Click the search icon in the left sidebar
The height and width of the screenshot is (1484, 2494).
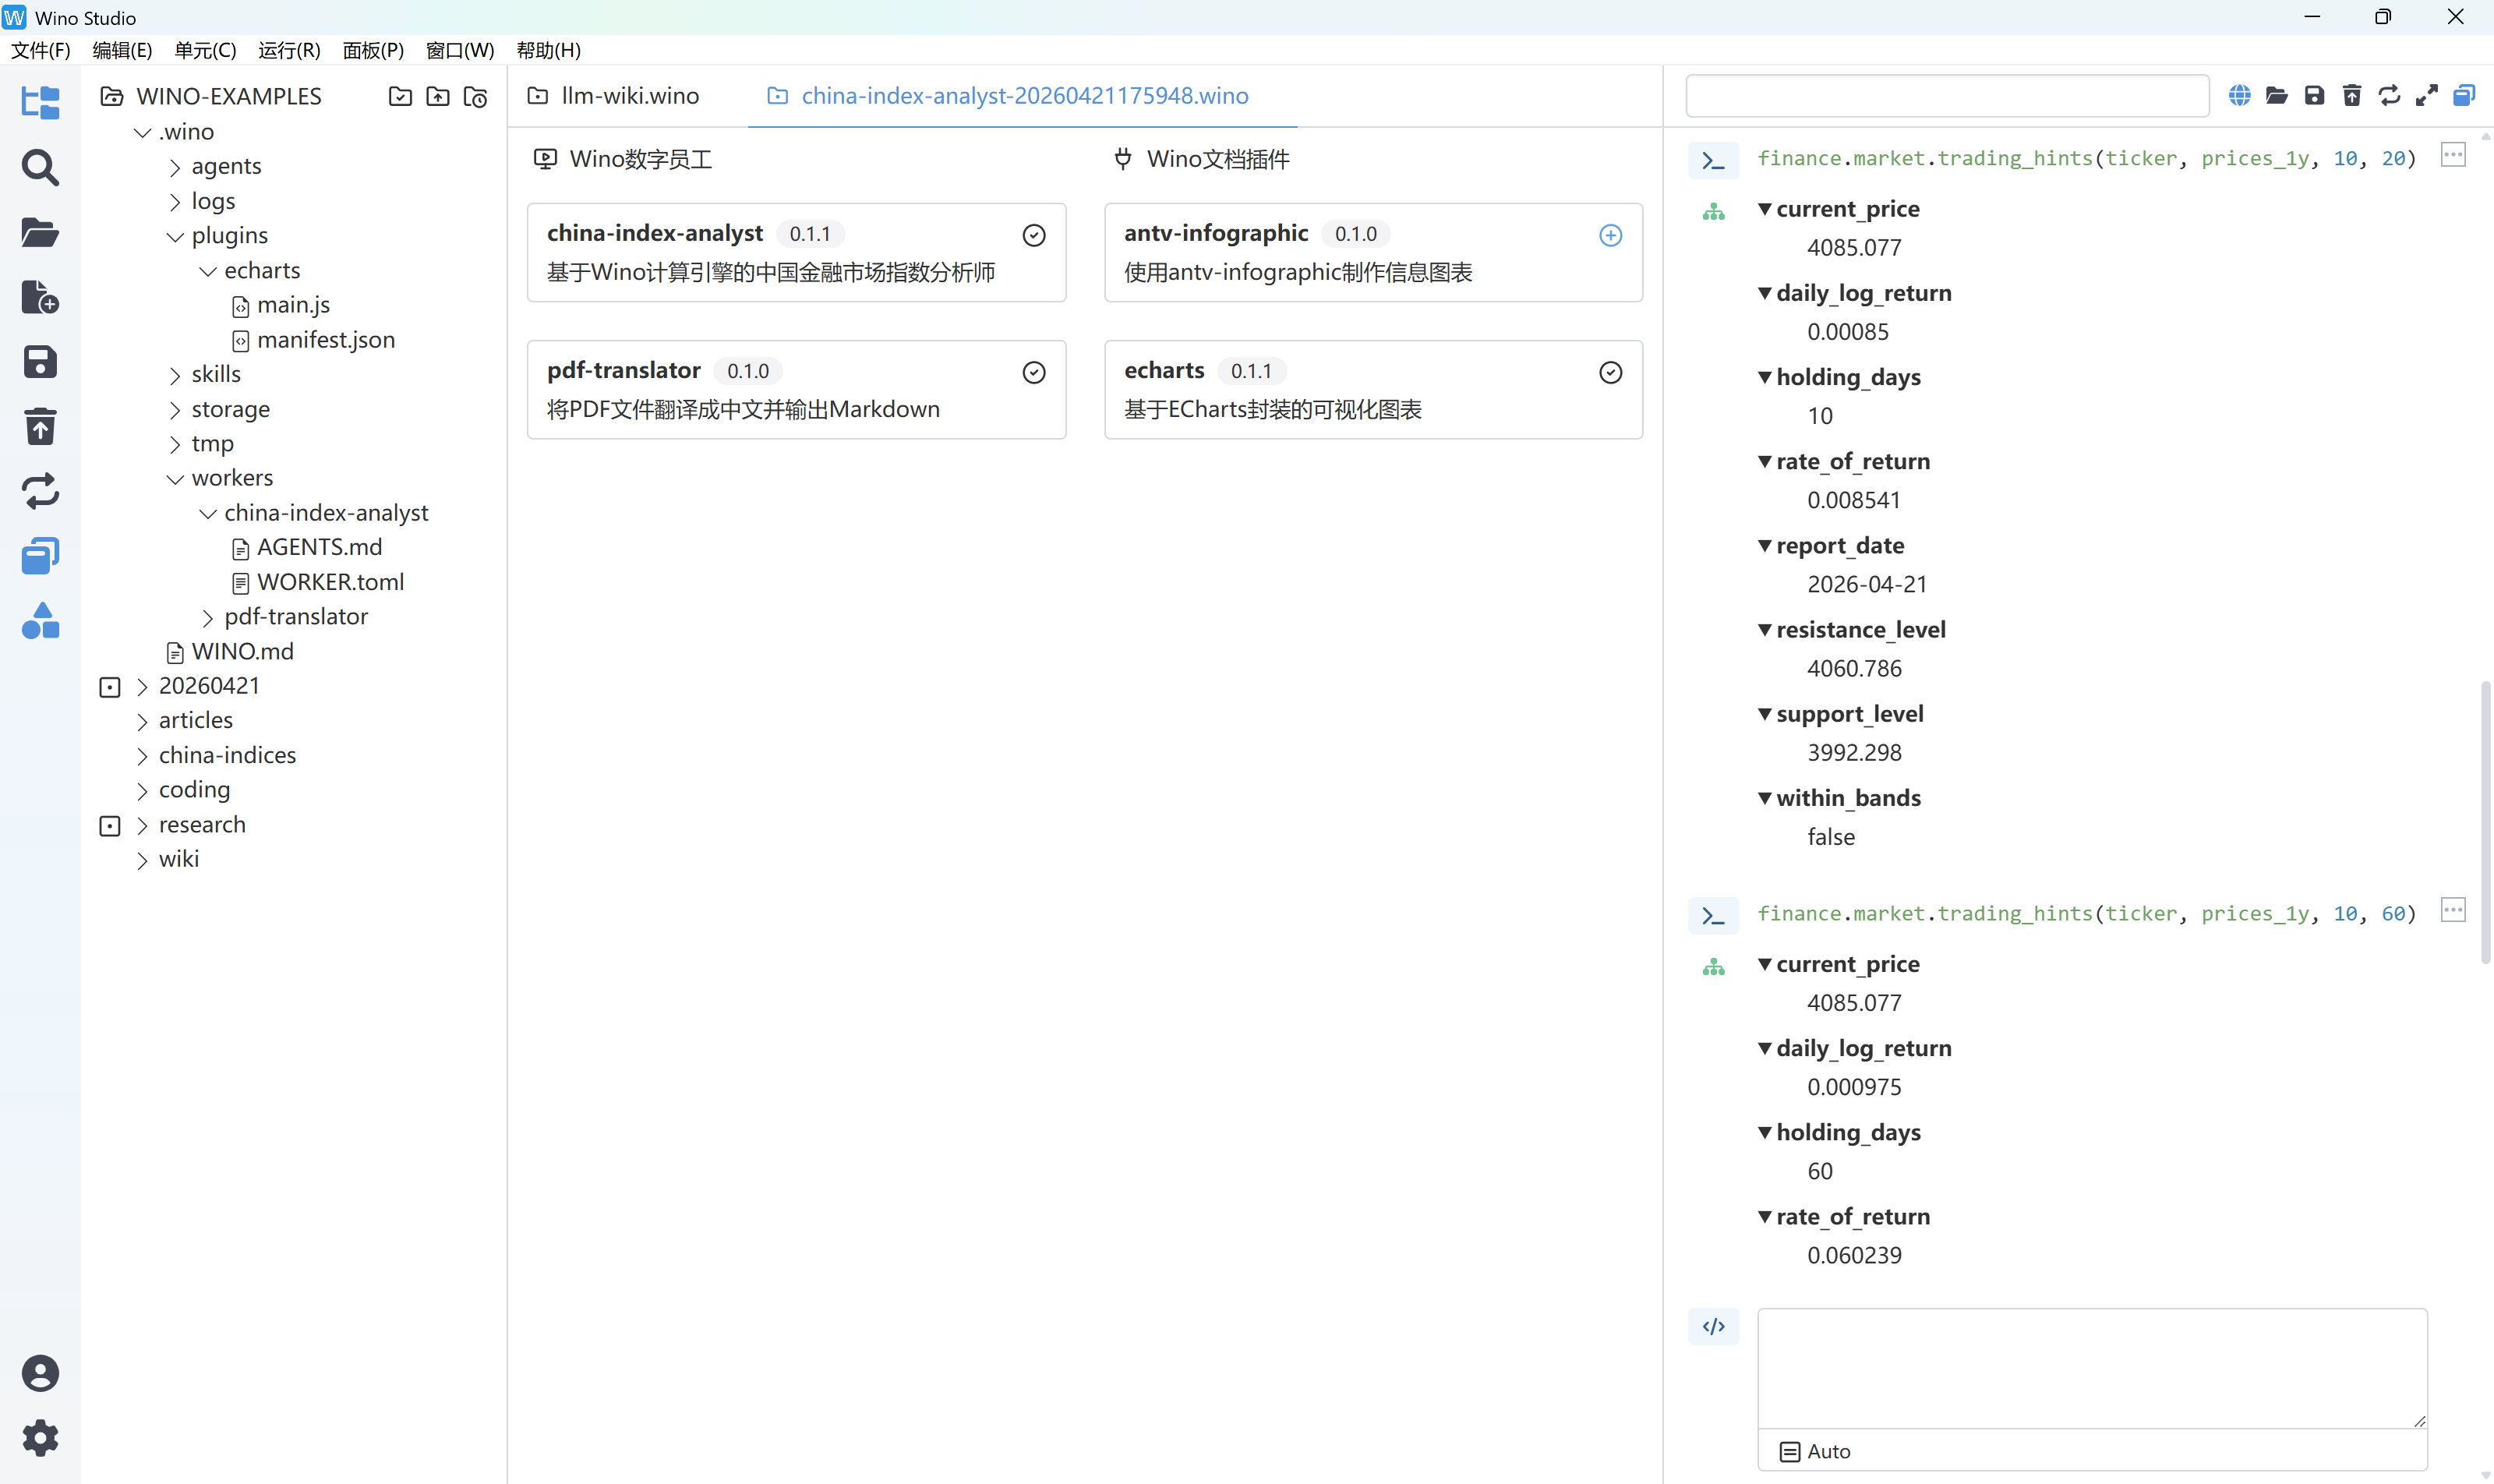[40, 168]
